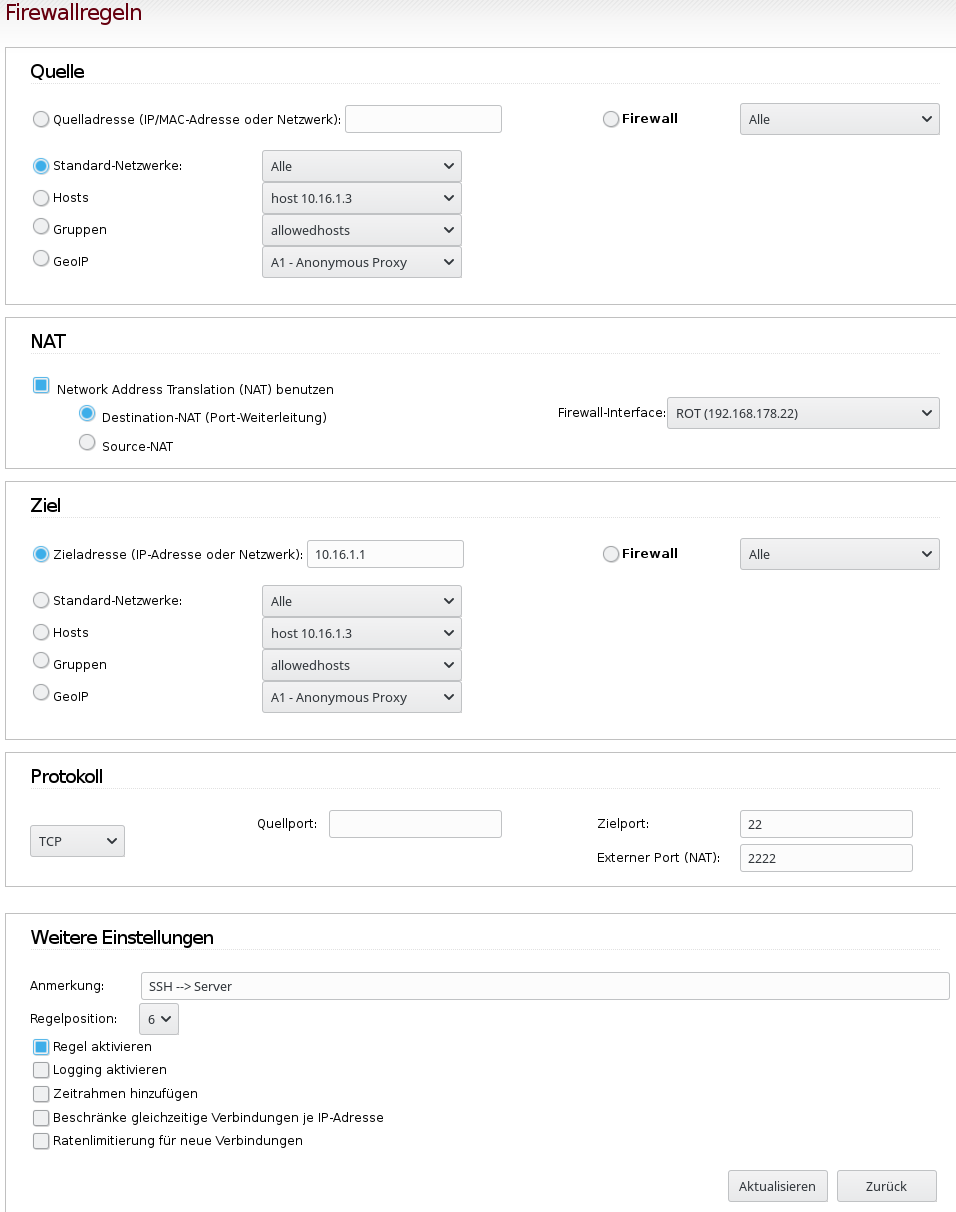The width and height of the screenshot is (956, 1212).
Task: Select Standard-Netzwerke radio in Ziel section
Action: coord(41,601)
